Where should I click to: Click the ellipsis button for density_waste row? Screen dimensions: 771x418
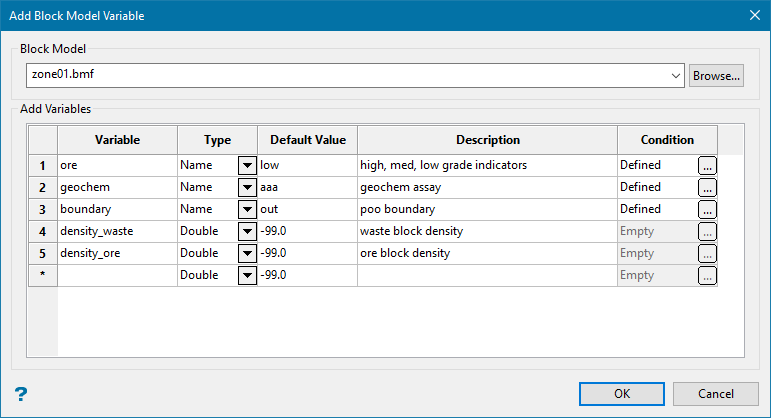pyautogui.click(x=707, y=231)
